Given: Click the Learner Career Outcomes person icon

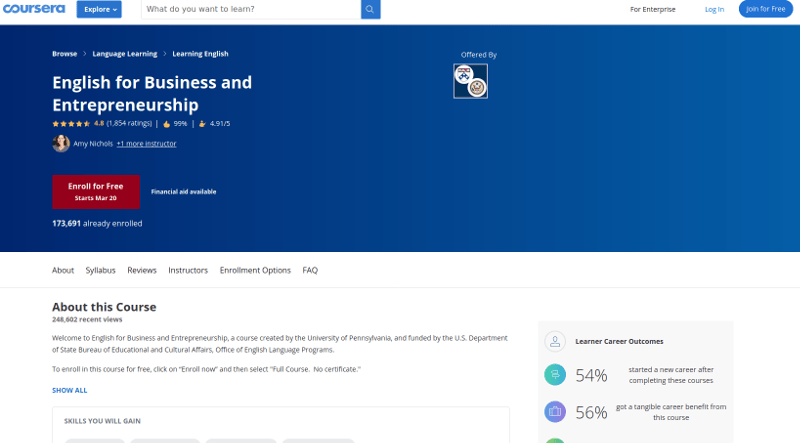Looking at the screenshot, I should (555, 341).
